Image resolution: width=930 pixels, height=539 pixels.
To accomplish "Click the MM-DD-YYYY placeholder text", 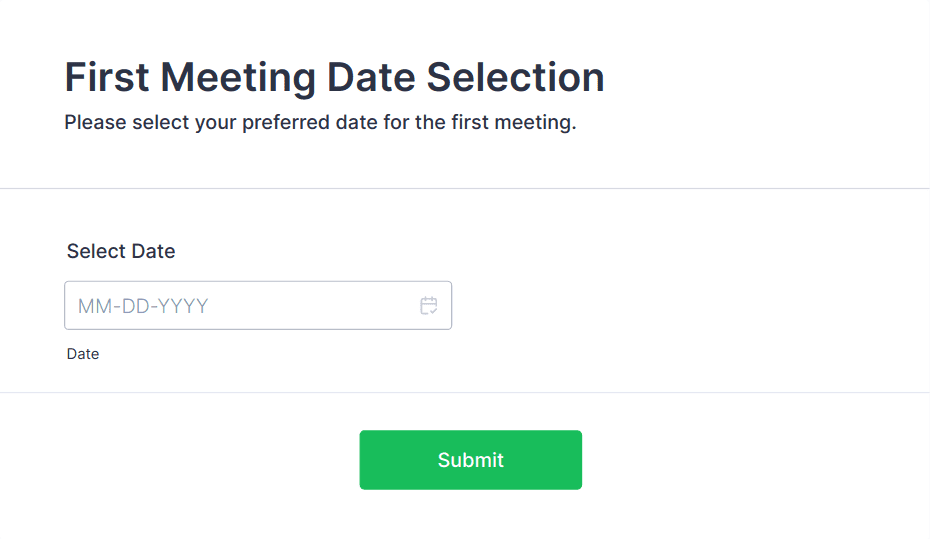I will pyautogui.click(x=143, y=306).
